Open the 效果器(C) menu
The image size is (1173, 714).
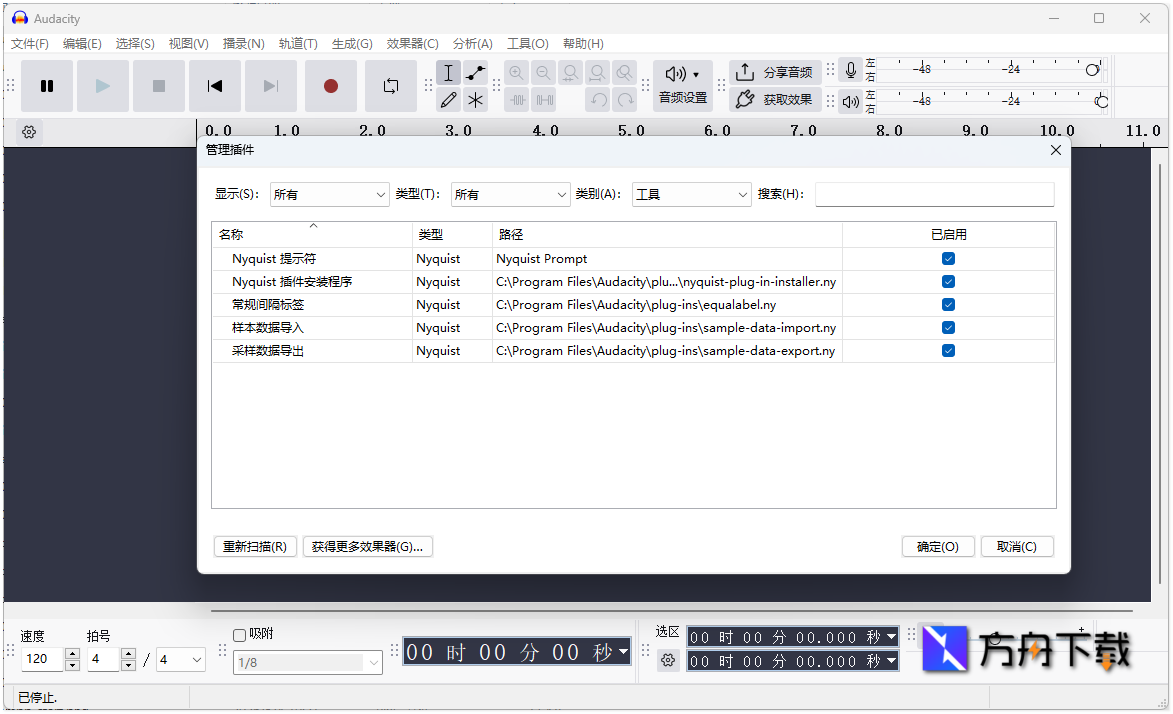click(x=412, y=44)
